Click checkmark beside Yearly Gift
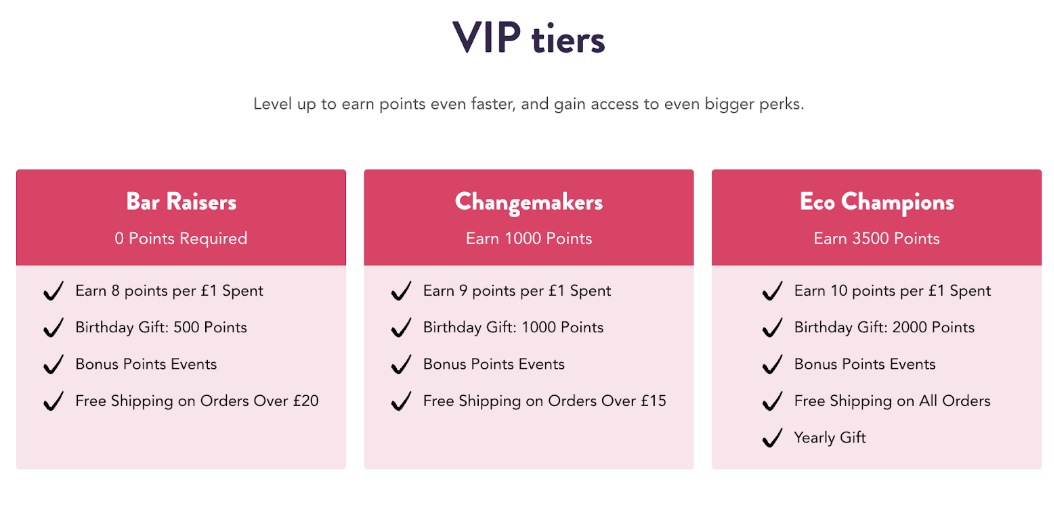This screenshot has width=1054, height=506. (772, 438)
